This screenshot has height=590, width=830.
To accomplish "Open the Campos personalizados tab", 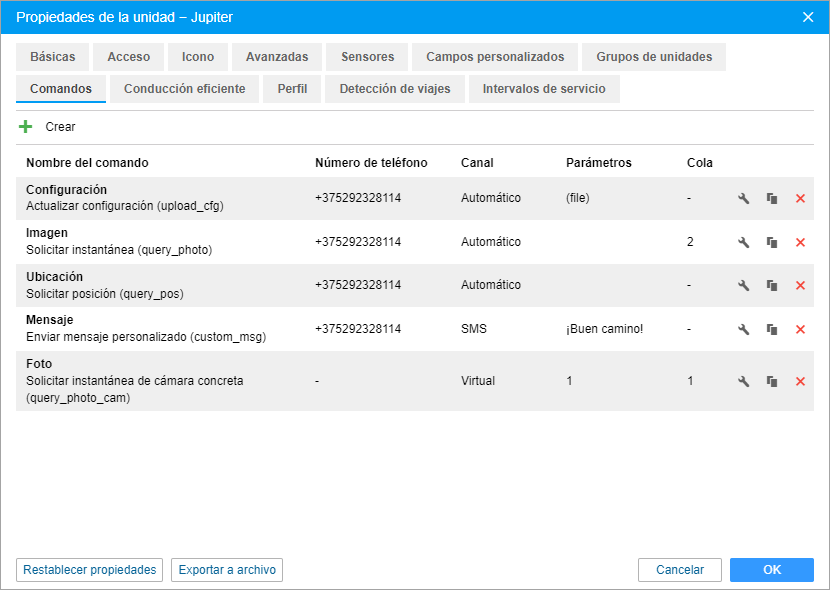I will (495, 57).
